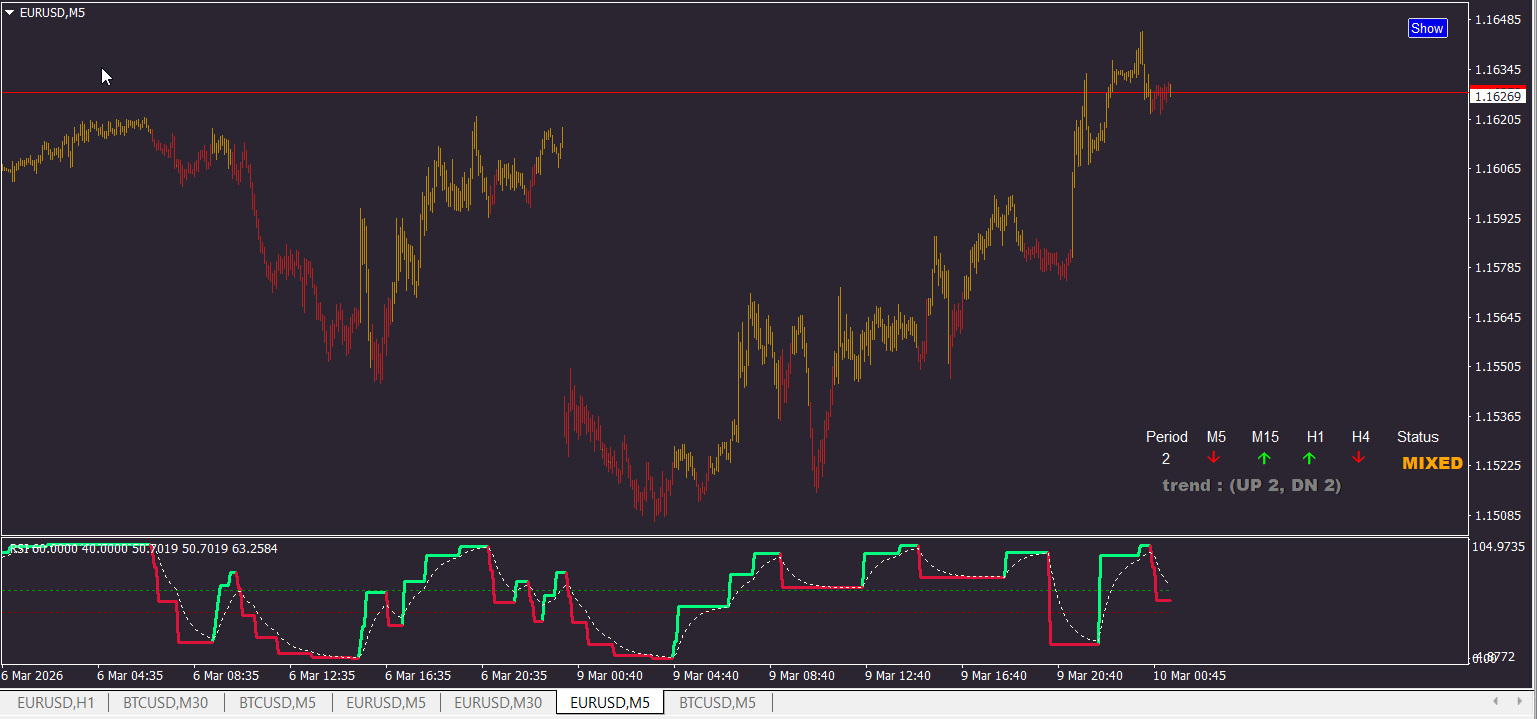Click the 1.16269 current price label
1537x719 pixels.
pos(1497,96)
